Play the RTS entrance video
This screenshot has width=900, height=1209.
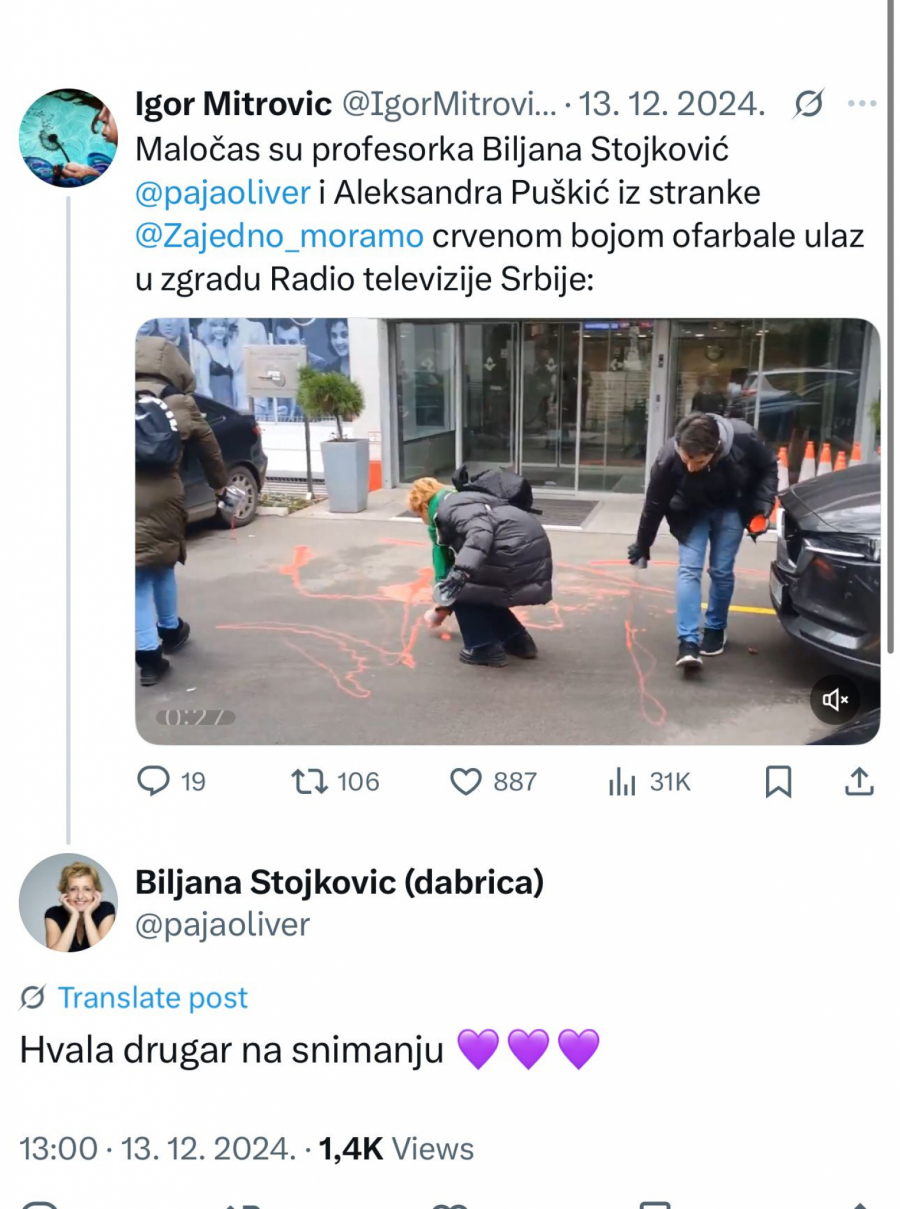coord(508,531)
